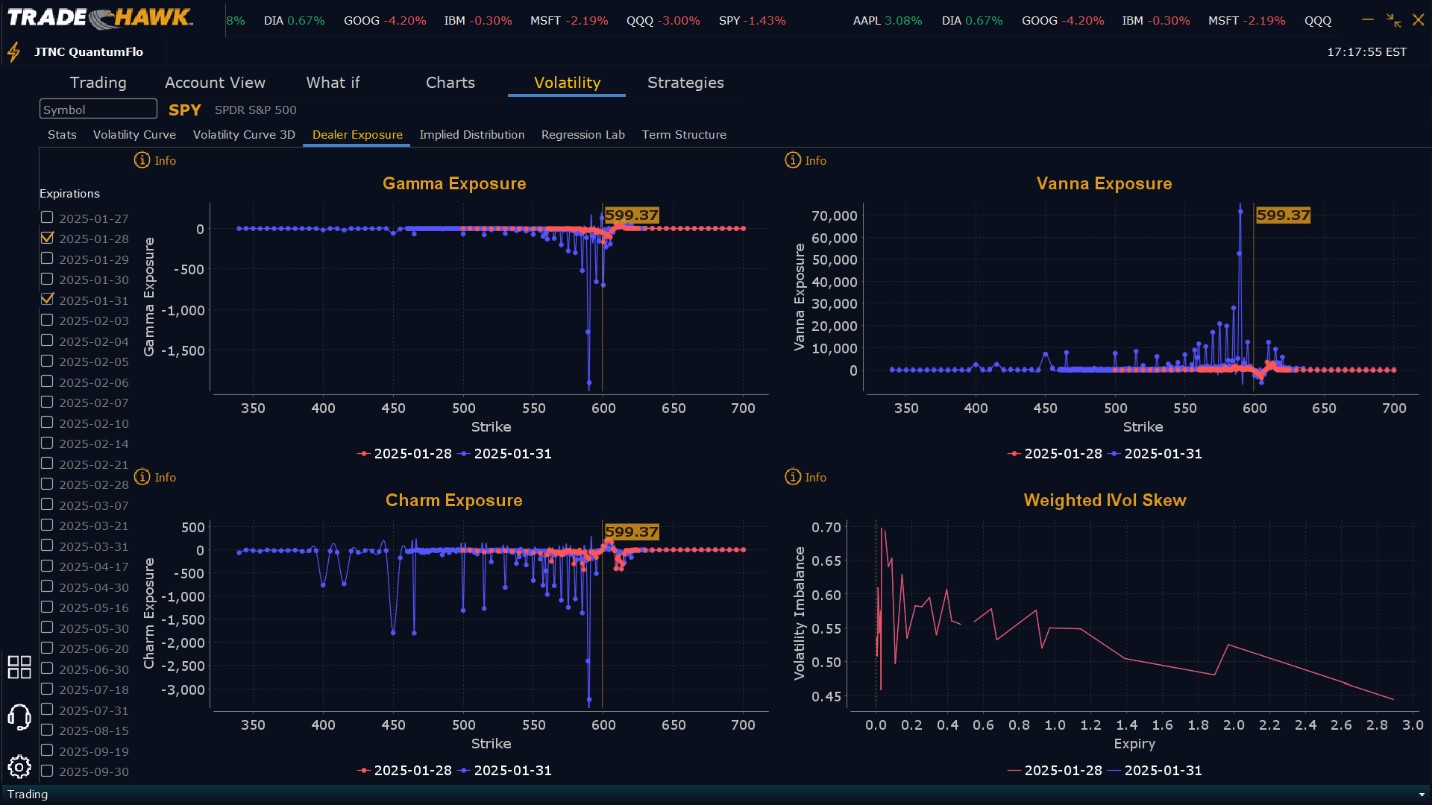Open the Account View tab

215,83
